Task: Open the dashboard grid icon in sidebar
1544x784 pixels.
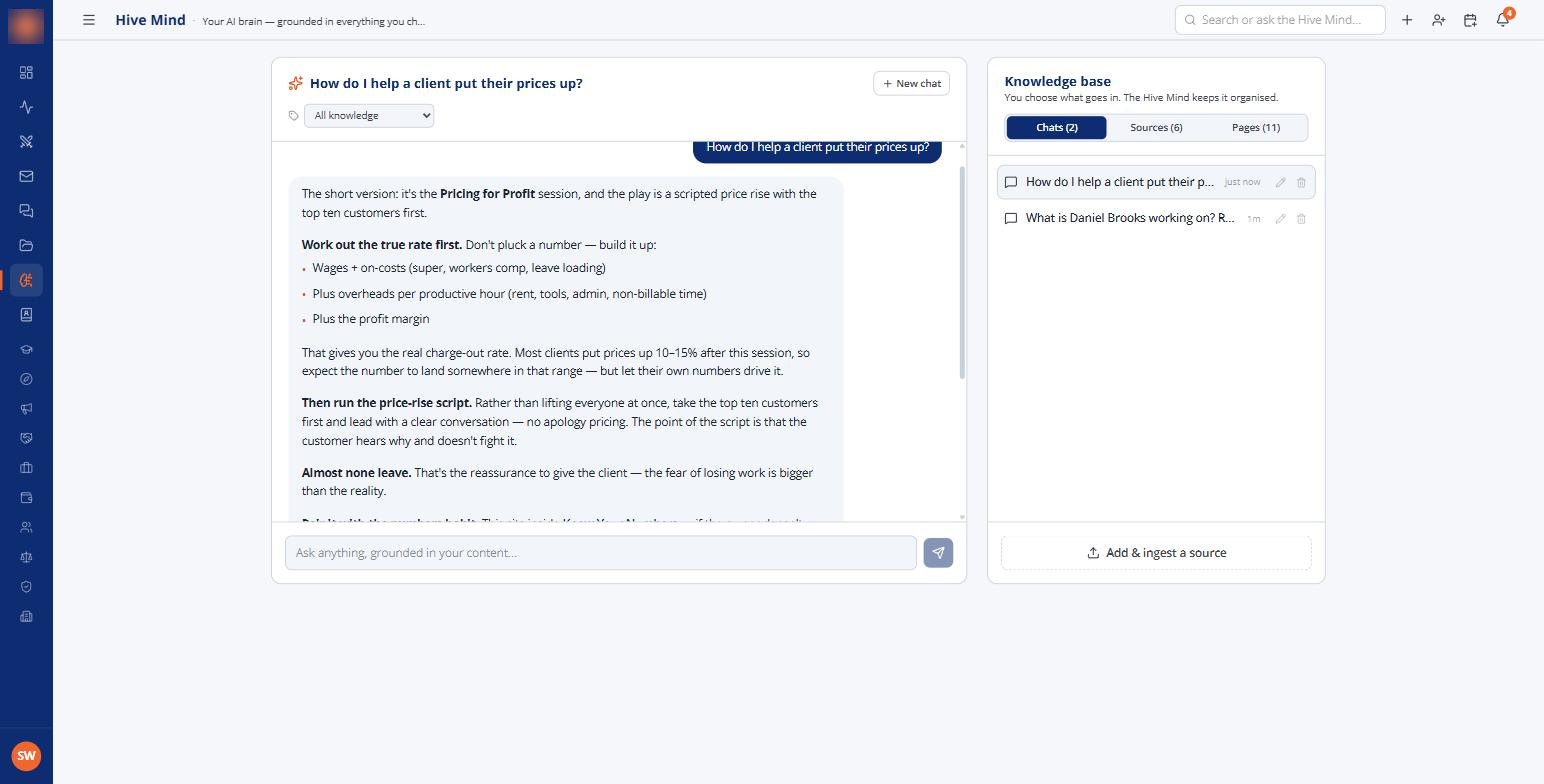Action: pyautogui.click(x=26, y=73)
